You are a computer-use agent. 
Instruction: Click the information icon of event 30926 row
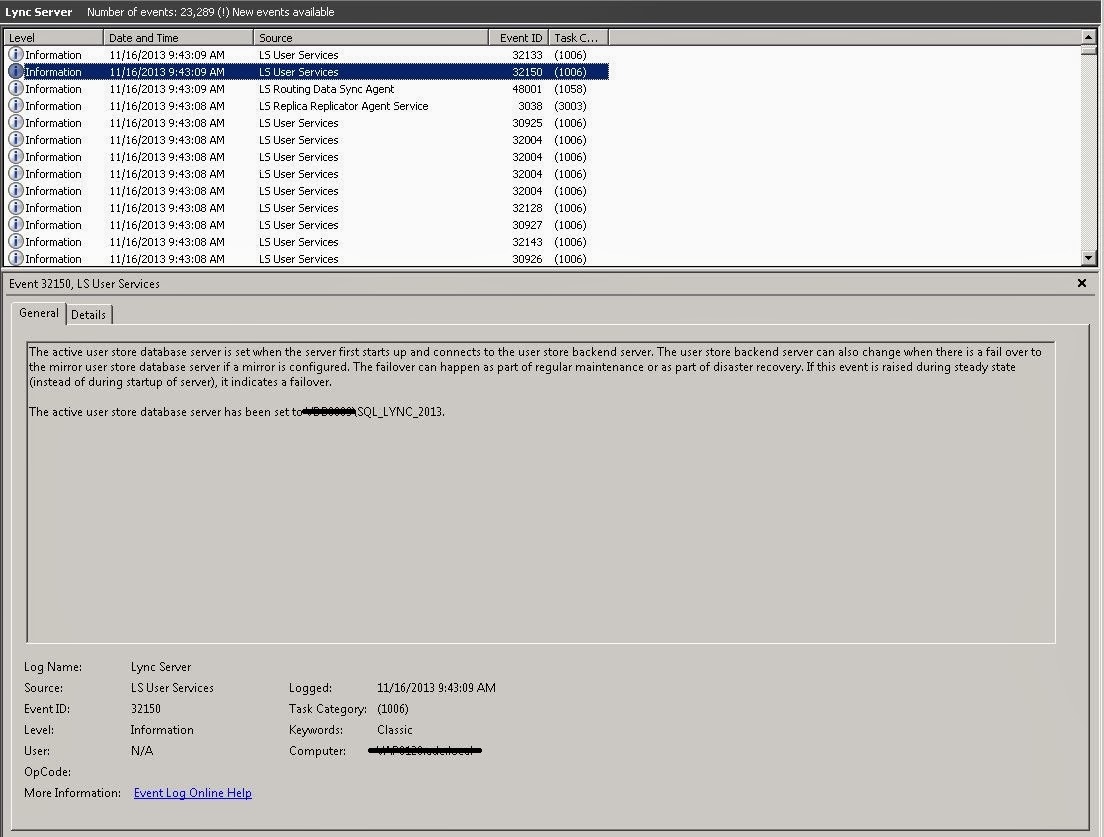[x=15, y=258]
